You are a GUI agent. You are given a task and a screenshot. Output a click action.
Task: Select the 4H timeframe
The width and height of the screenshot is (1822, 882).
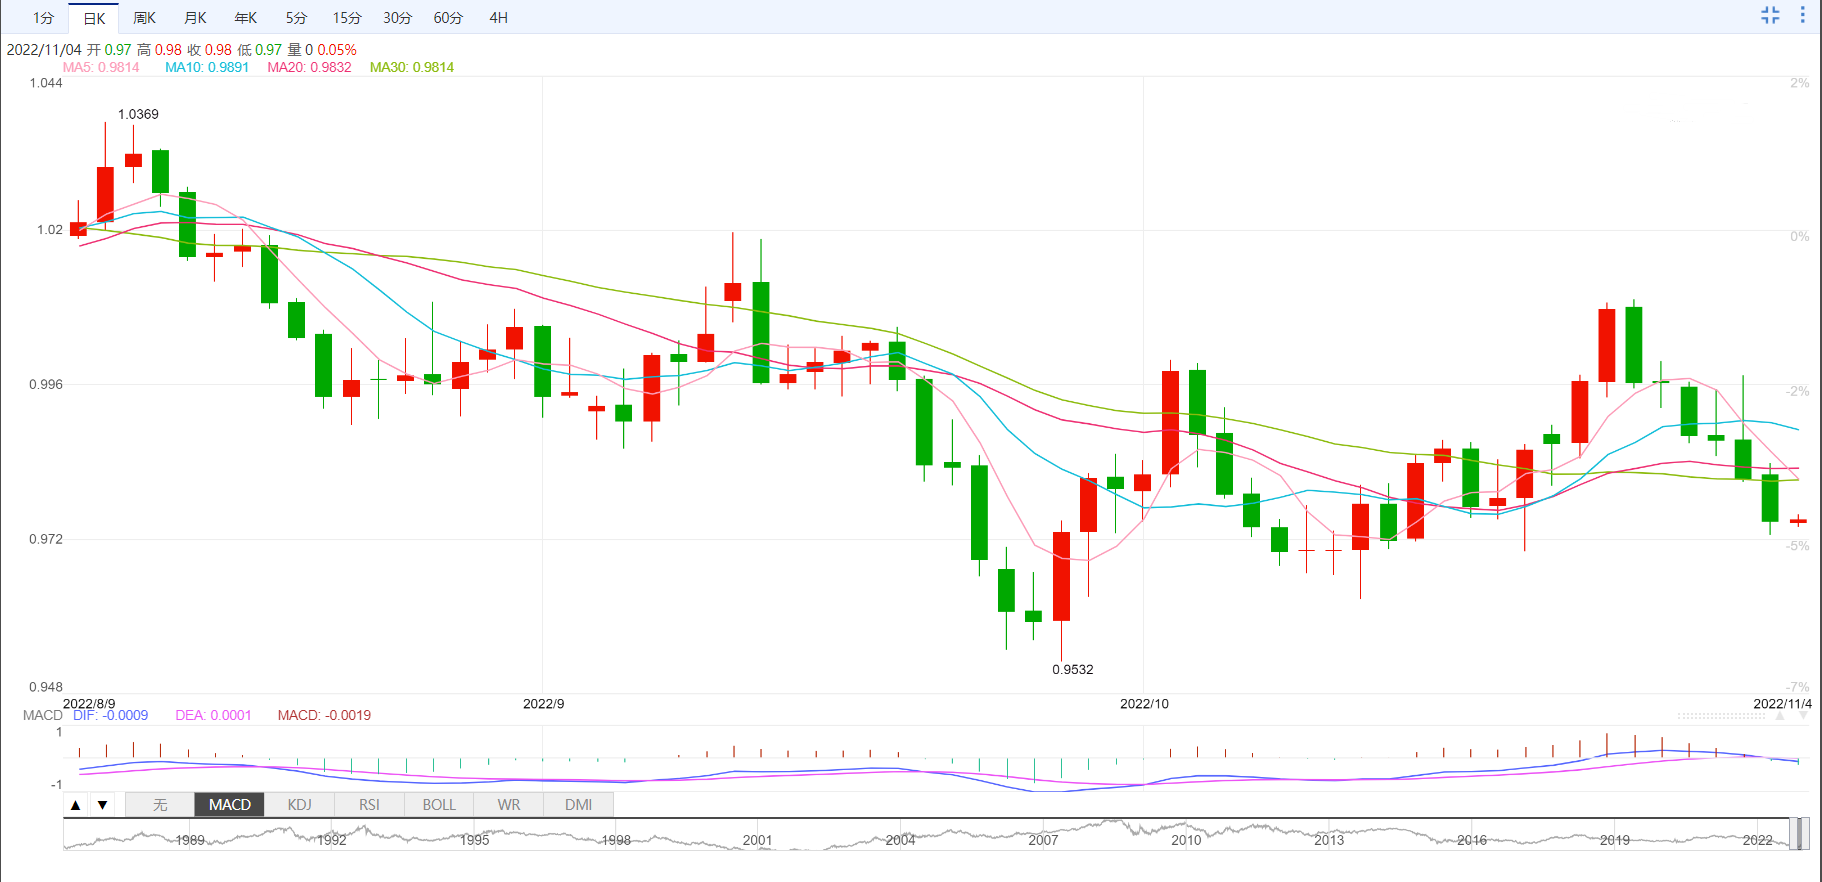pyautogui.click(x=498, y=18)
